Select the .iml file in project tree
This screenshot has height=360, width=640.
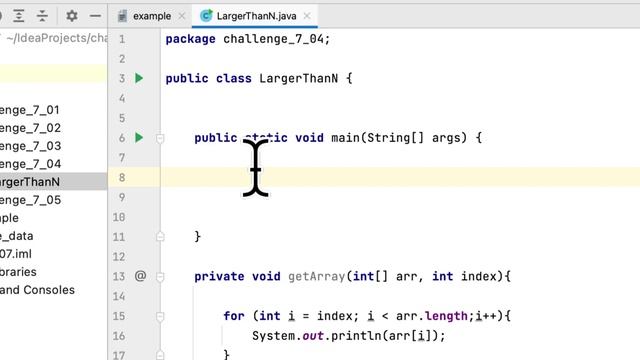(16, 253)
